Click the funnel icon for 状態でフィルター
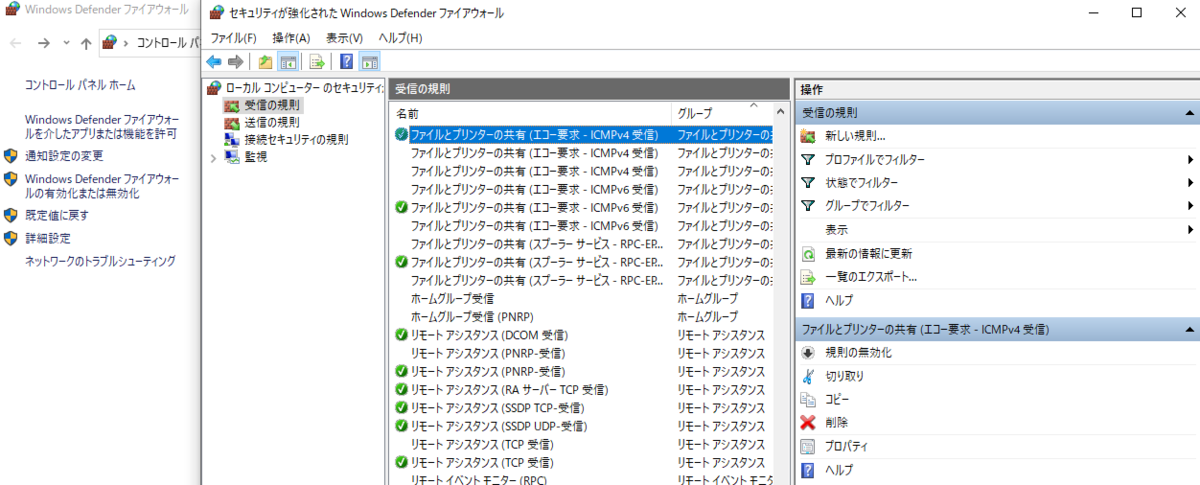 point(808,183)
